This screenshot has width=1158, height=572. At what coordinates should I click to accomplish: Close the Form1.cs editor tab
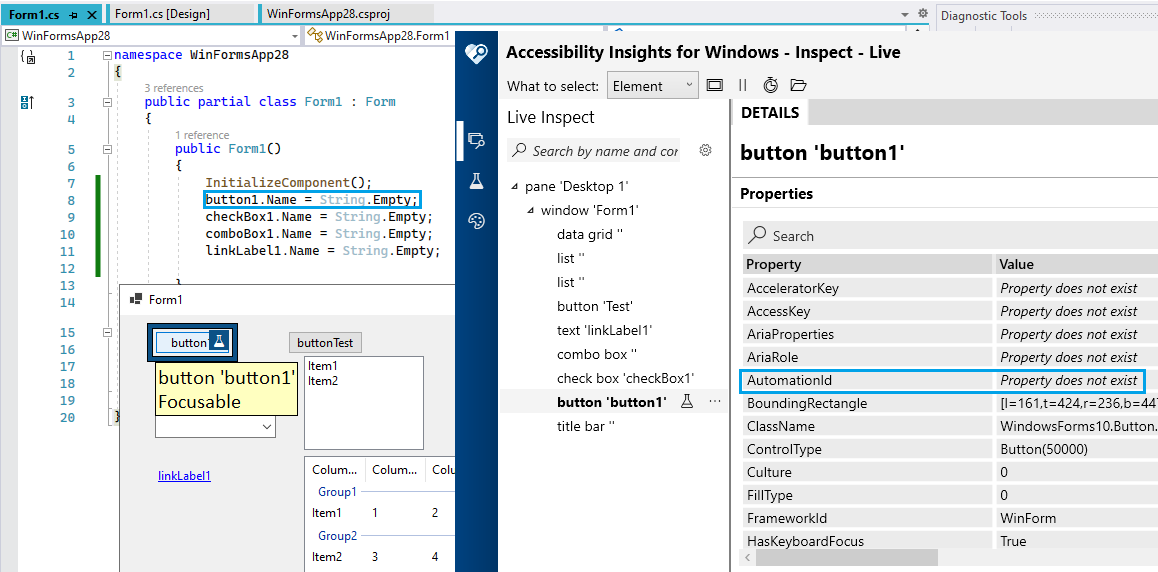[x=92, y=14]
